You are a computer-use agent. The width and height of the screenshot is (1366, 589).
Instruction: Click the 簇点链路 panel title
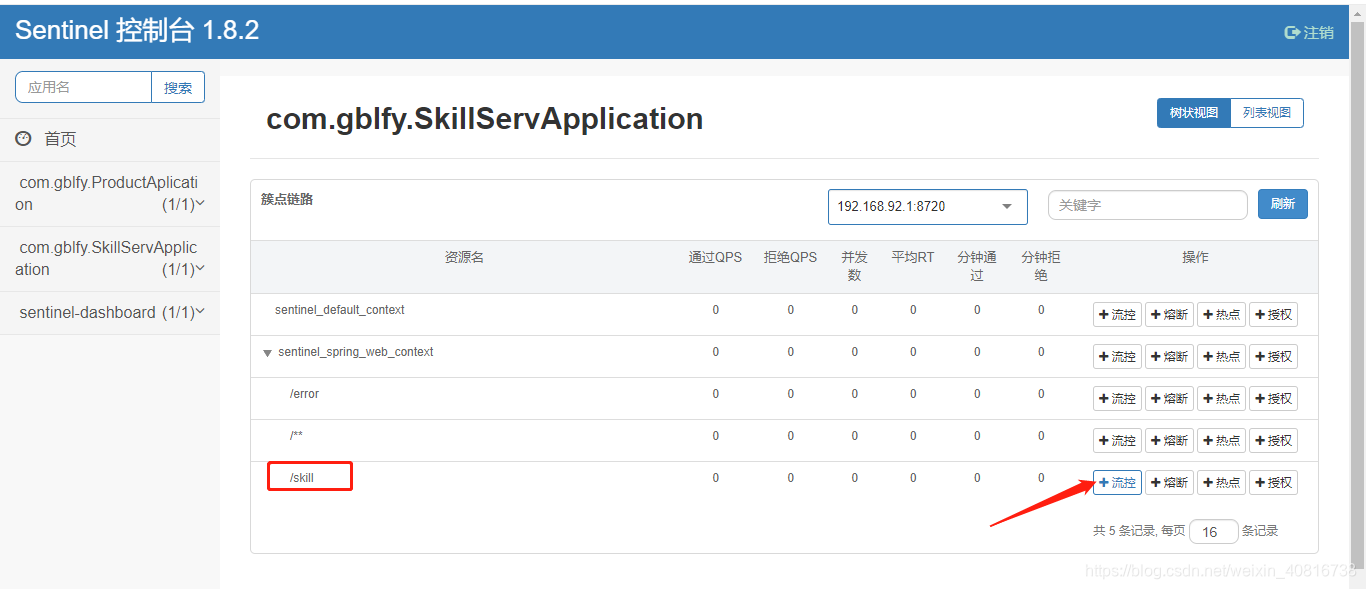pos(287,199)
